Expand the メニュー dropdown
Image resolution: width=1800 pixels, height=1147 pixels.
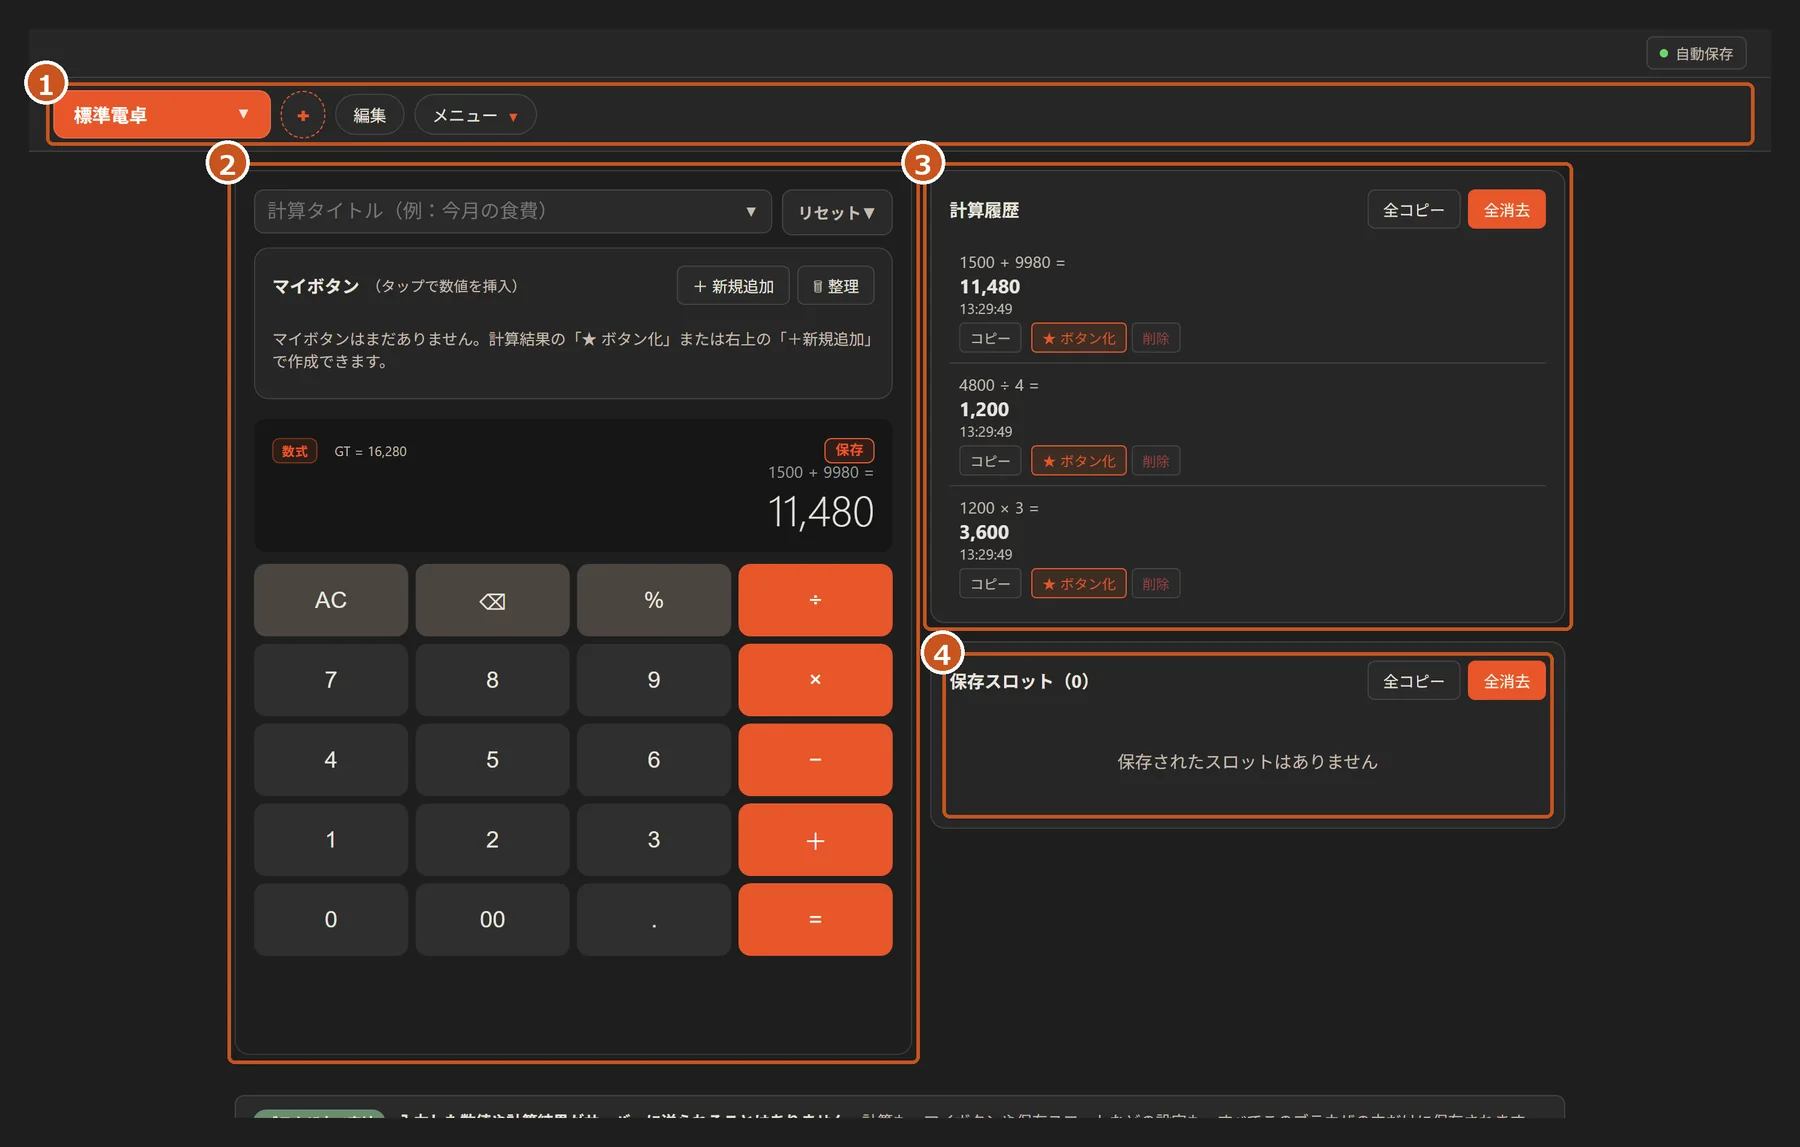[475, 115]
